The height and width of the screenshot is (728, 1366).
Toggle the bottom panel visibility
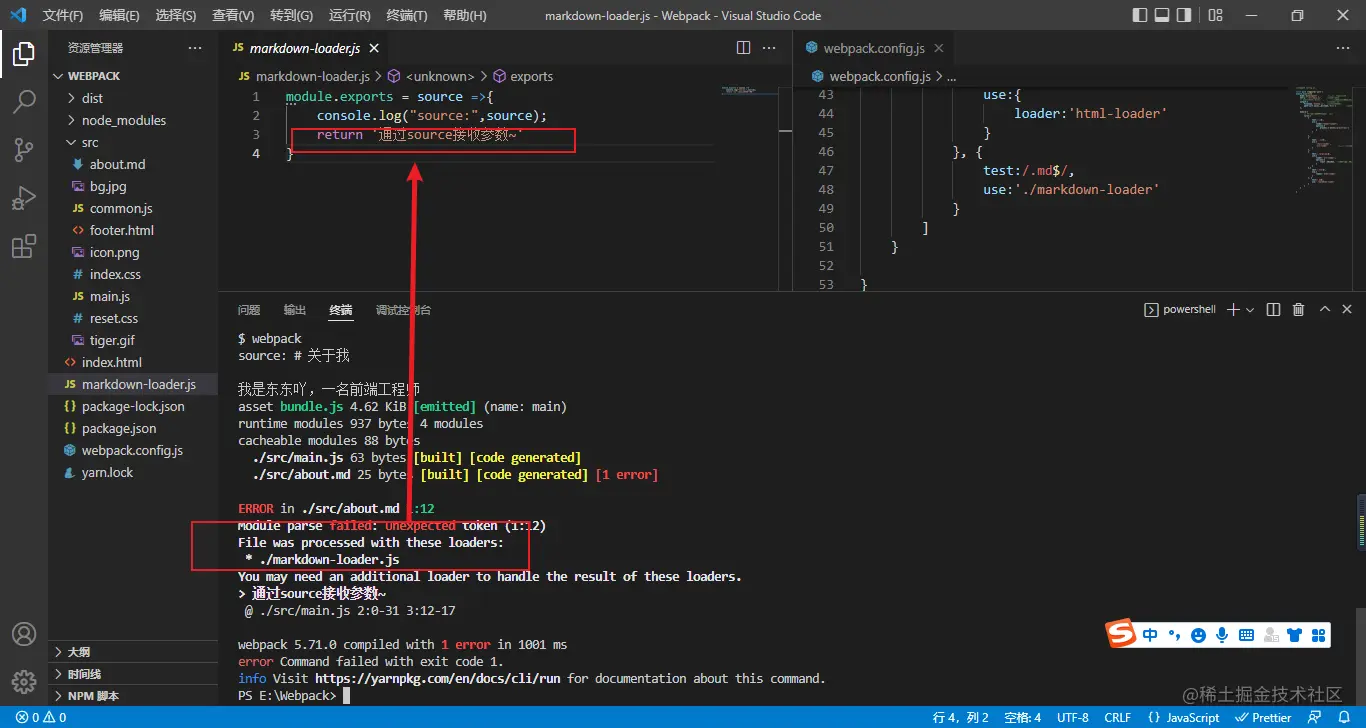[x=1162, y=15]
